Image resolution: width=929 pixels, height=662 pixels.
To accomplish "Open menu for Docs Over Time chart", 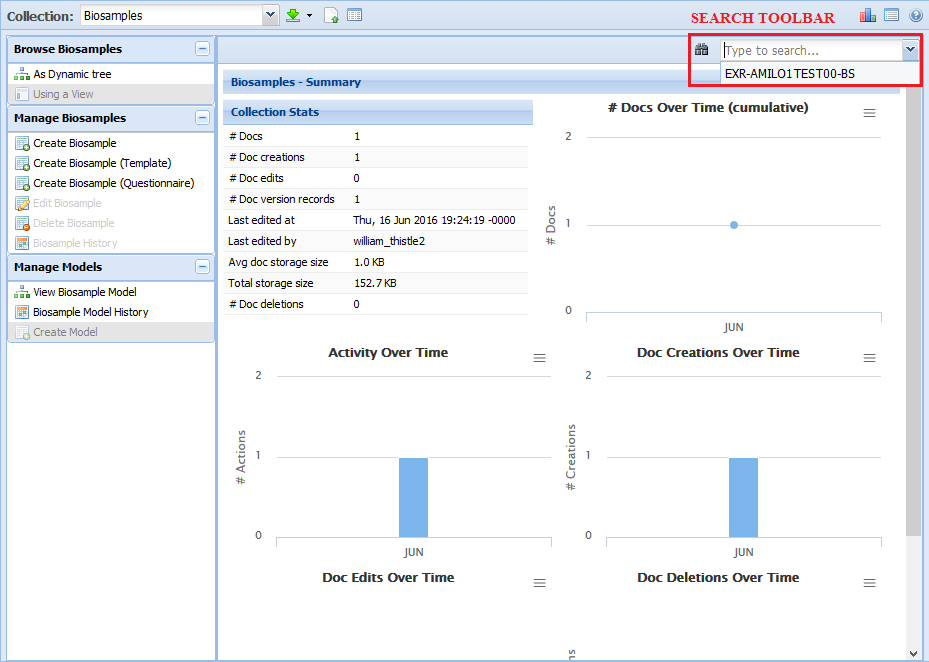I will click(x=870, y=113).
